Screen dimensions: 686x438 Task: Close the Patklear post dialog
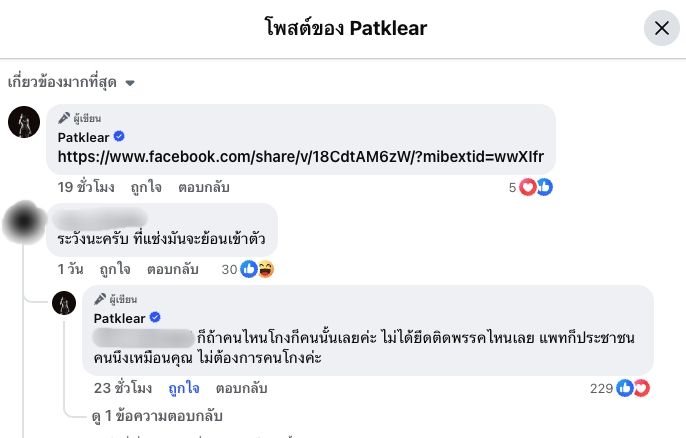[x=661, y=28]
